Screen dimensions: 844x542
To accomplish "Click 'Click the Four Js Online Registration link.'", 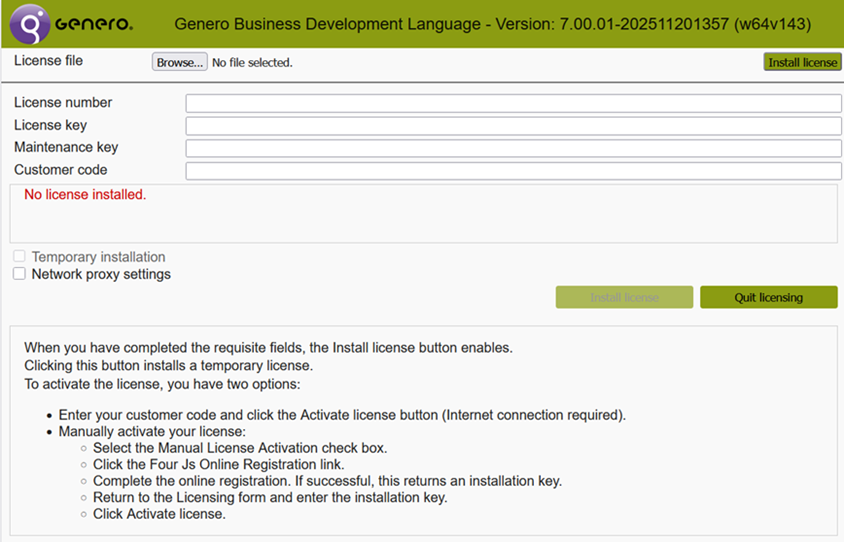I will tap(219, 464).
